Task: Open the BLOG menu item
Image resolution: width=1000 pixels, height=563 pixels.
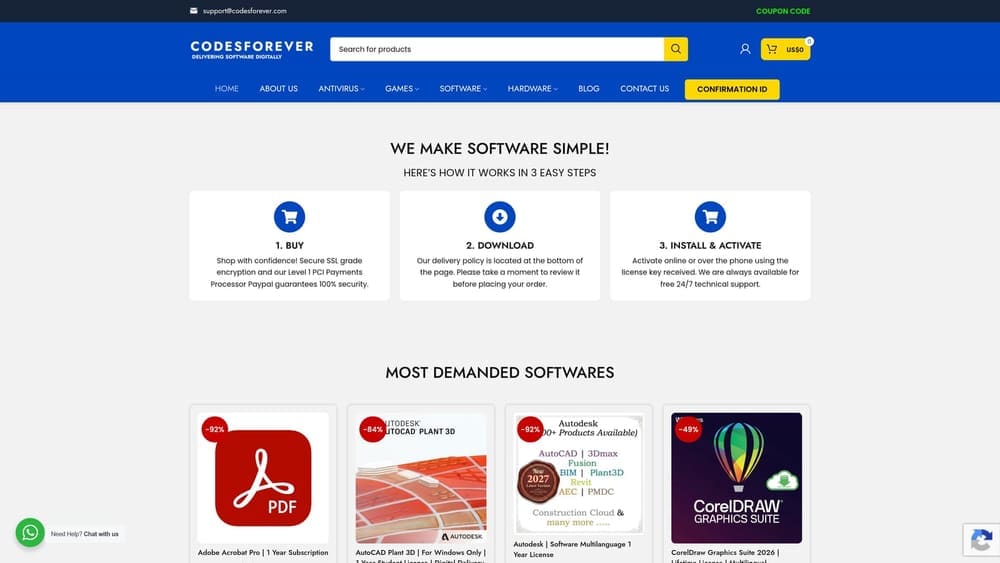Action: [589, 89]
